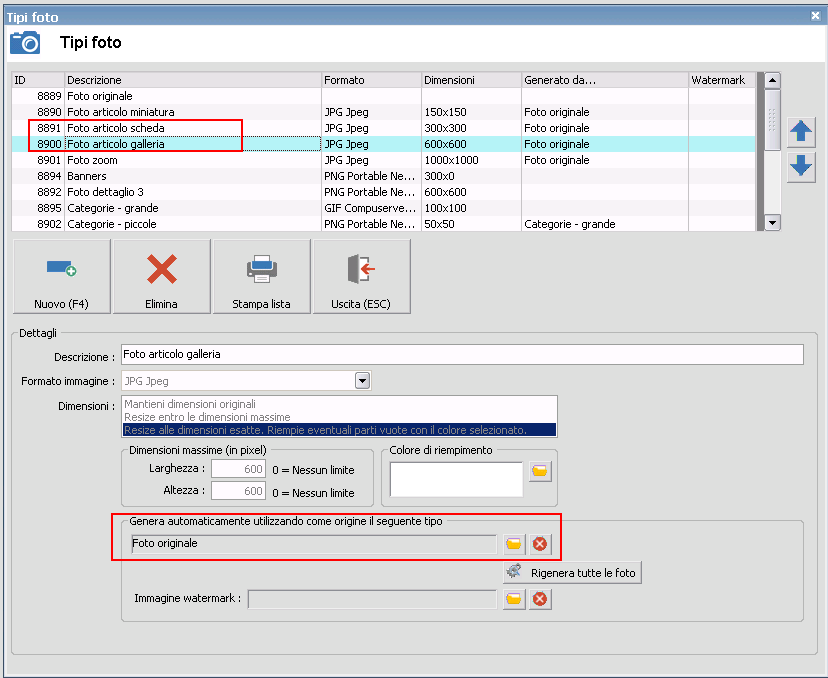Click the Watermark column header
Screen dimensions: 828x678
click(722, 80)
